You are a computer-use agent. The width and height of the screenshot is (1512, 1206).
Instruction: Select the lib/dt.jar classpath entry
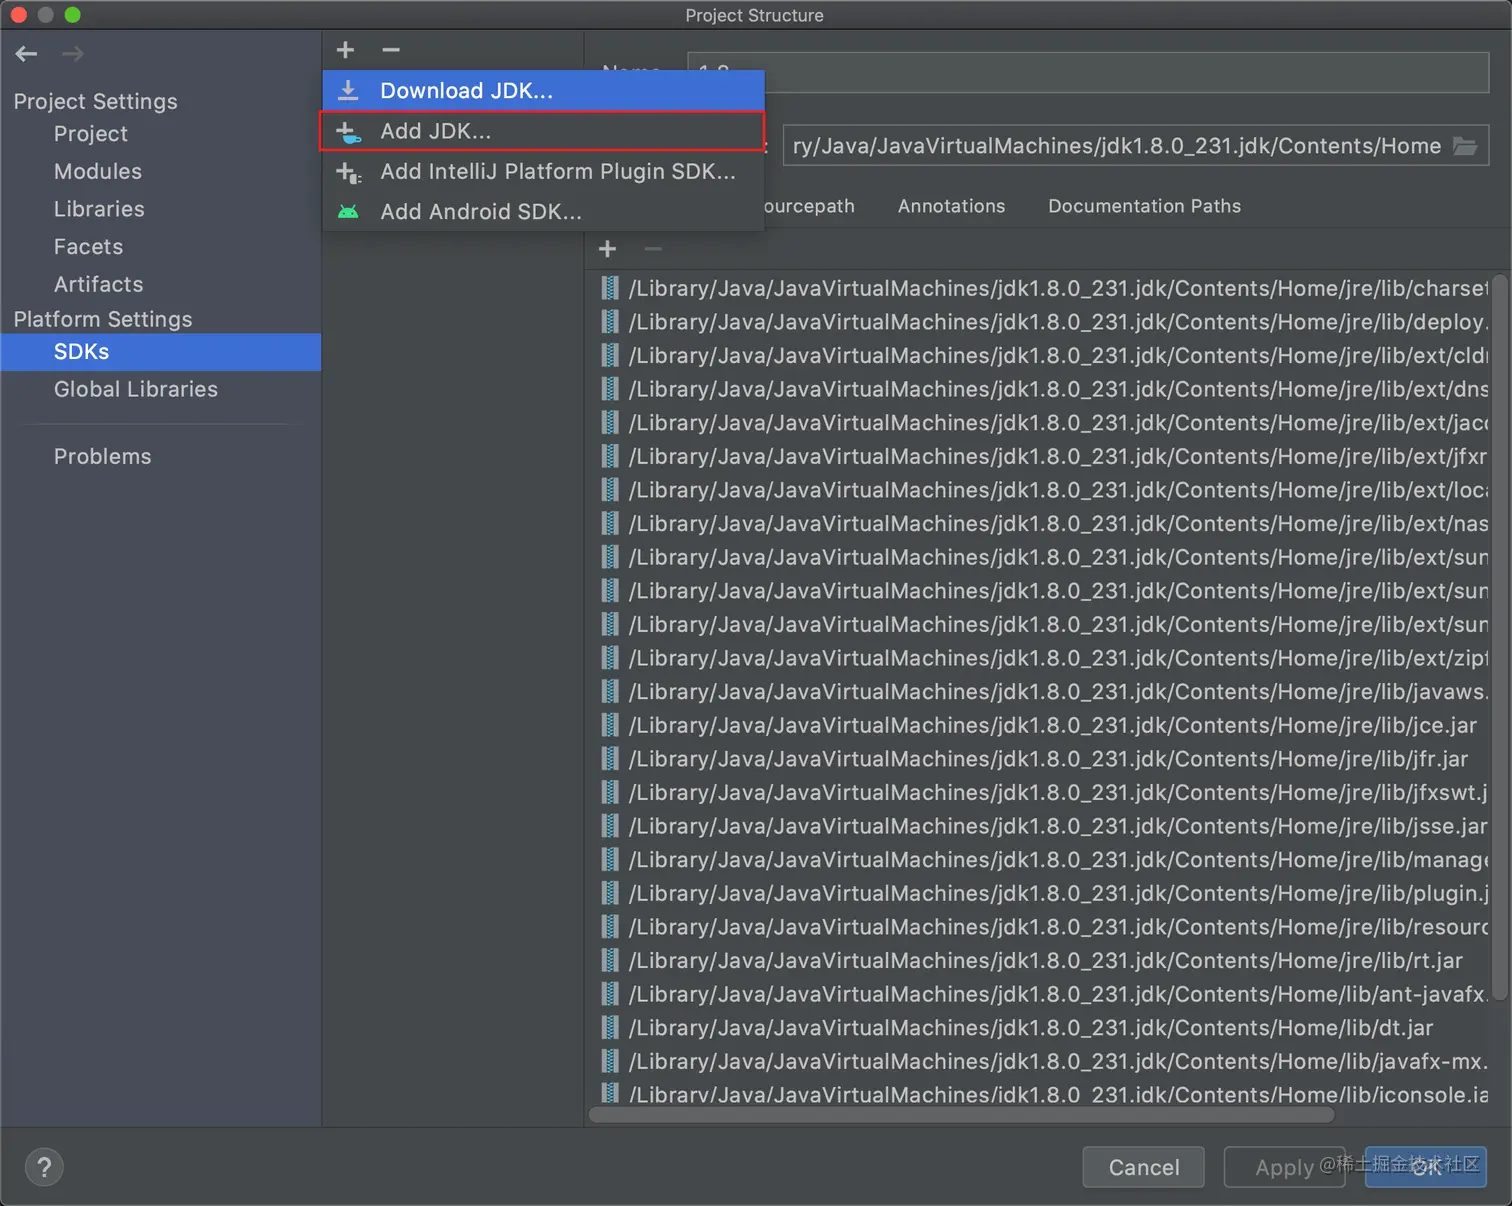pyautogui.click(x=1040, y=1027)
